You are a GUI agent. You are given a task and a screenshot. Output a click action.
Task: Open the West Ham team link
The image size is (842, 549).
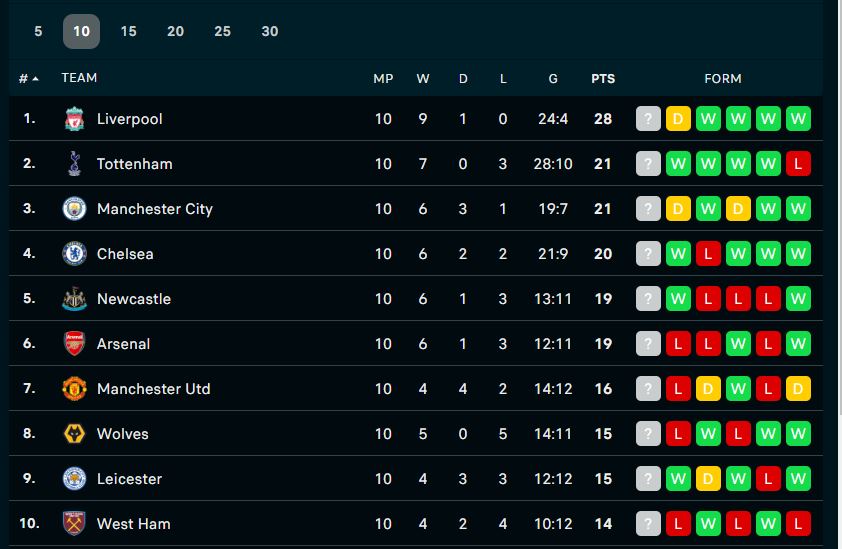pos(134,524)
